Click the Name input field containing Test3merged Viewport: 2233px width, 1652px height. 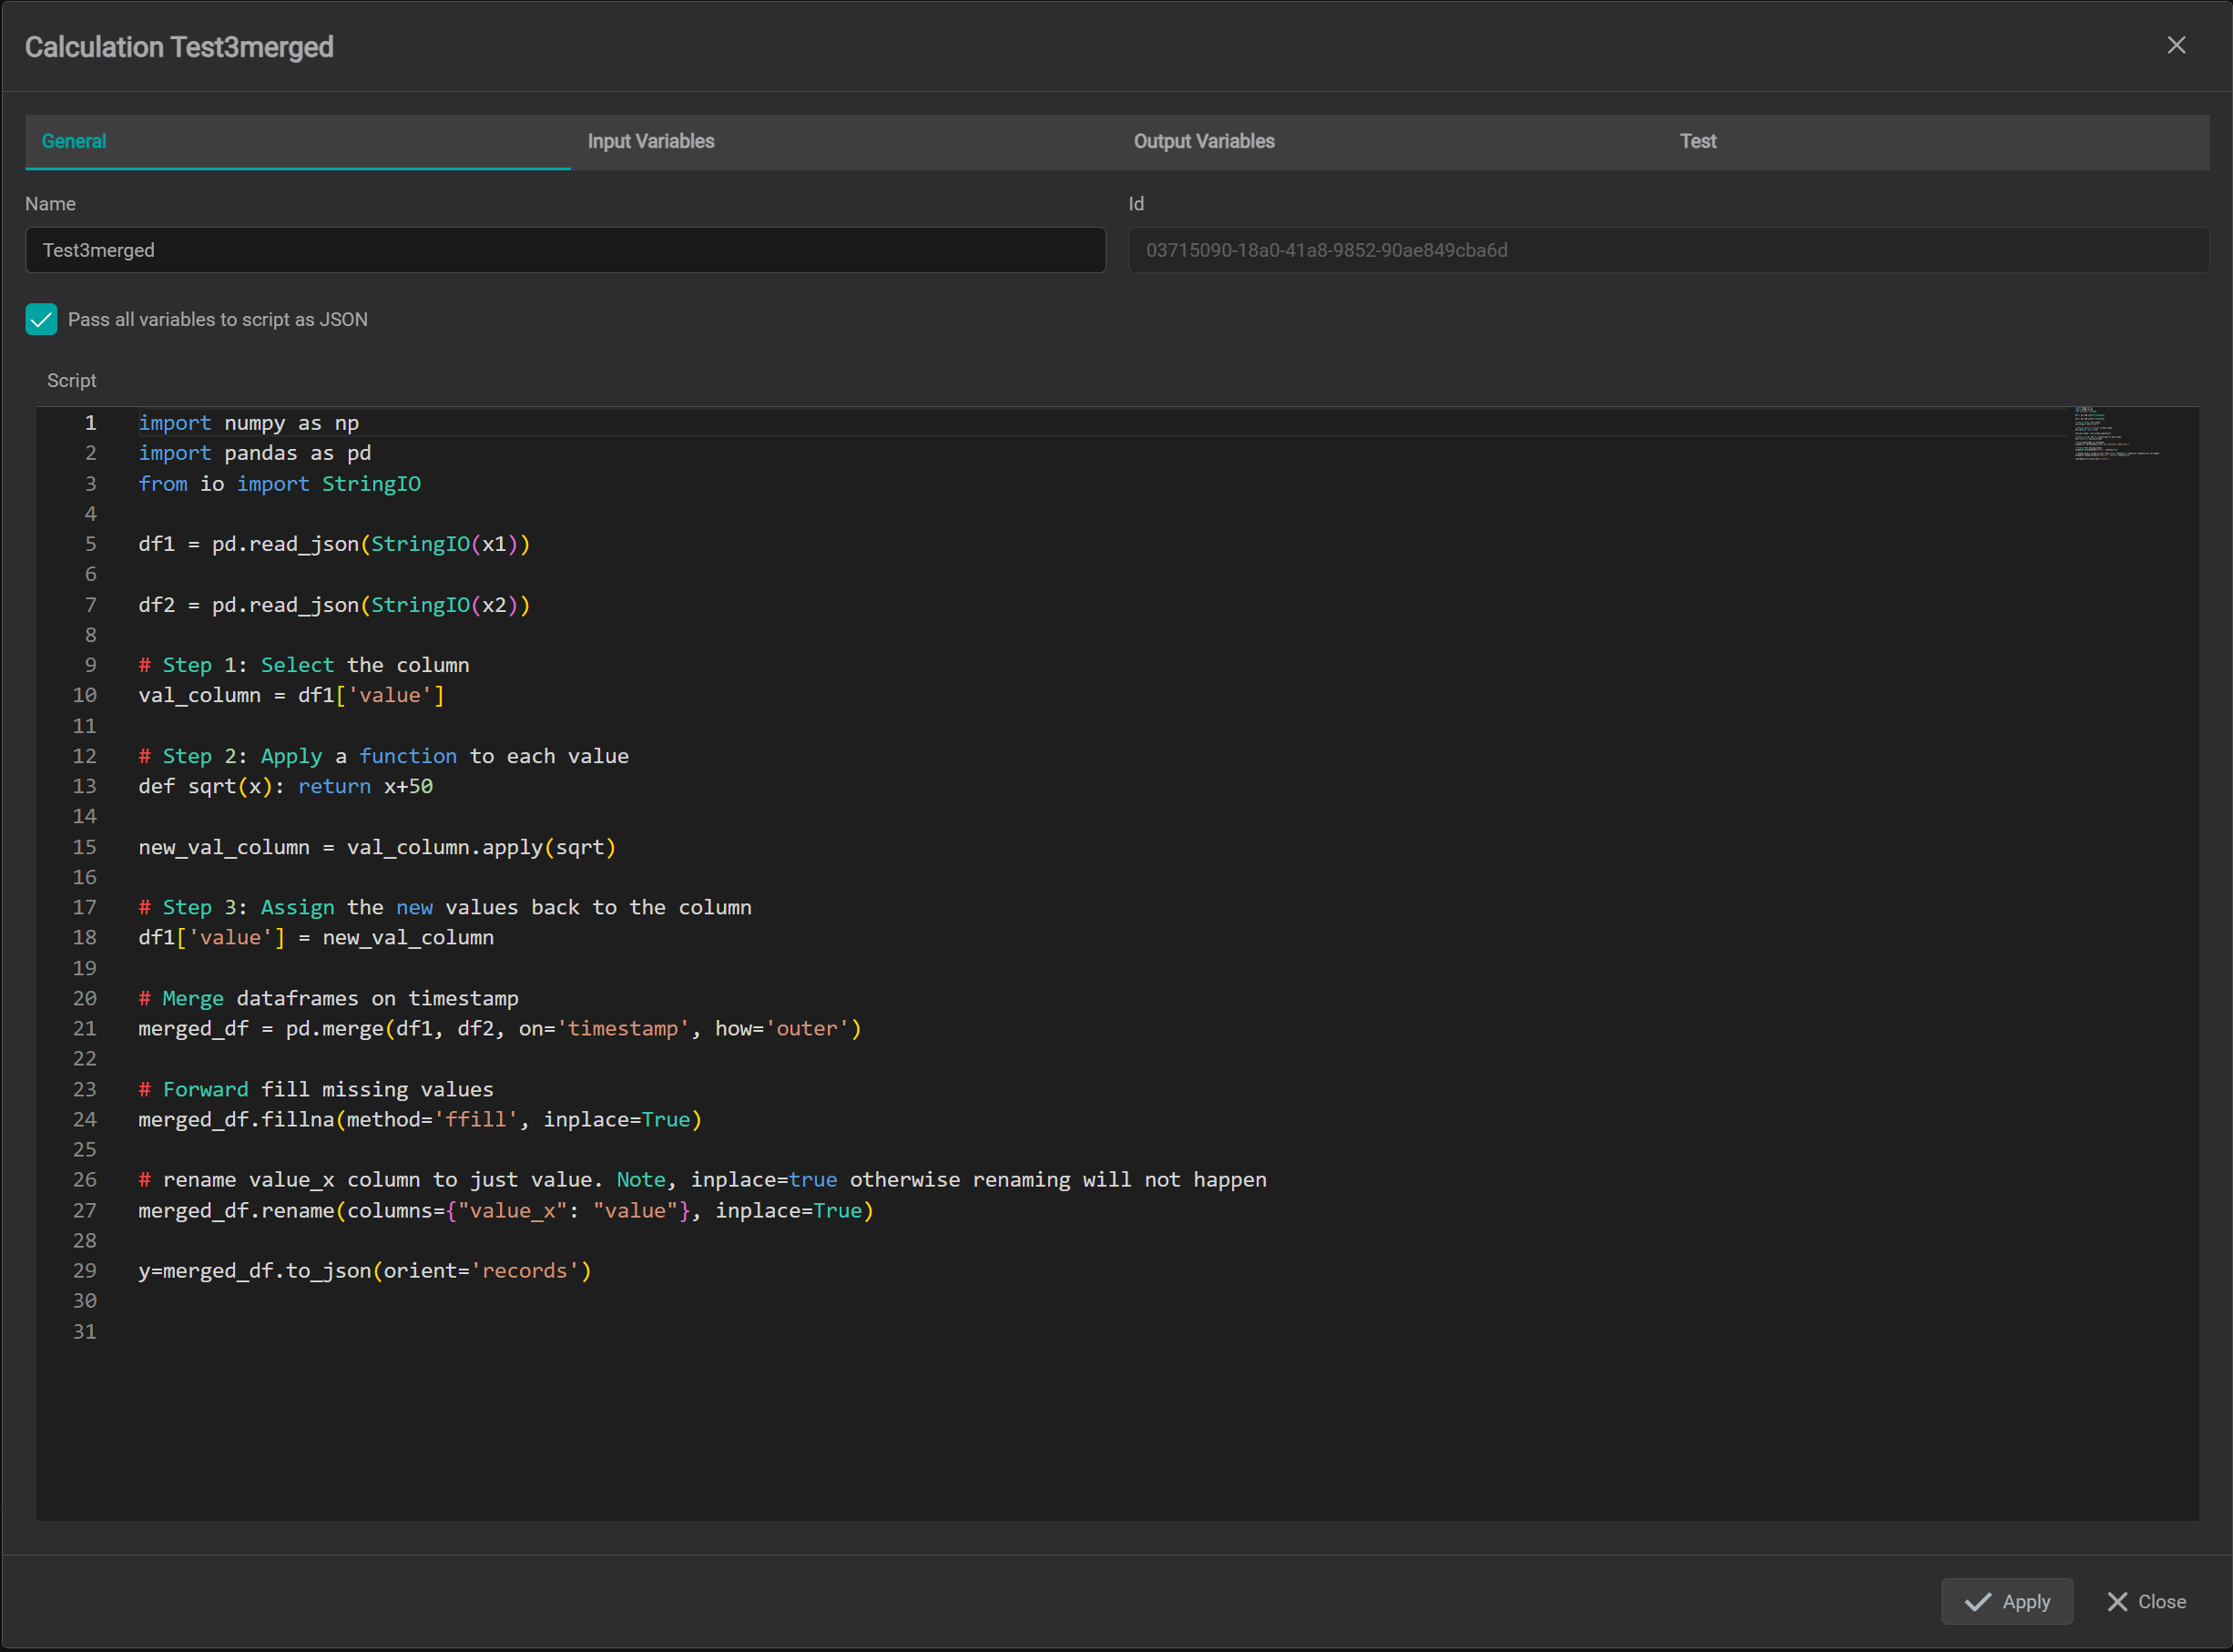coord(565,250)
